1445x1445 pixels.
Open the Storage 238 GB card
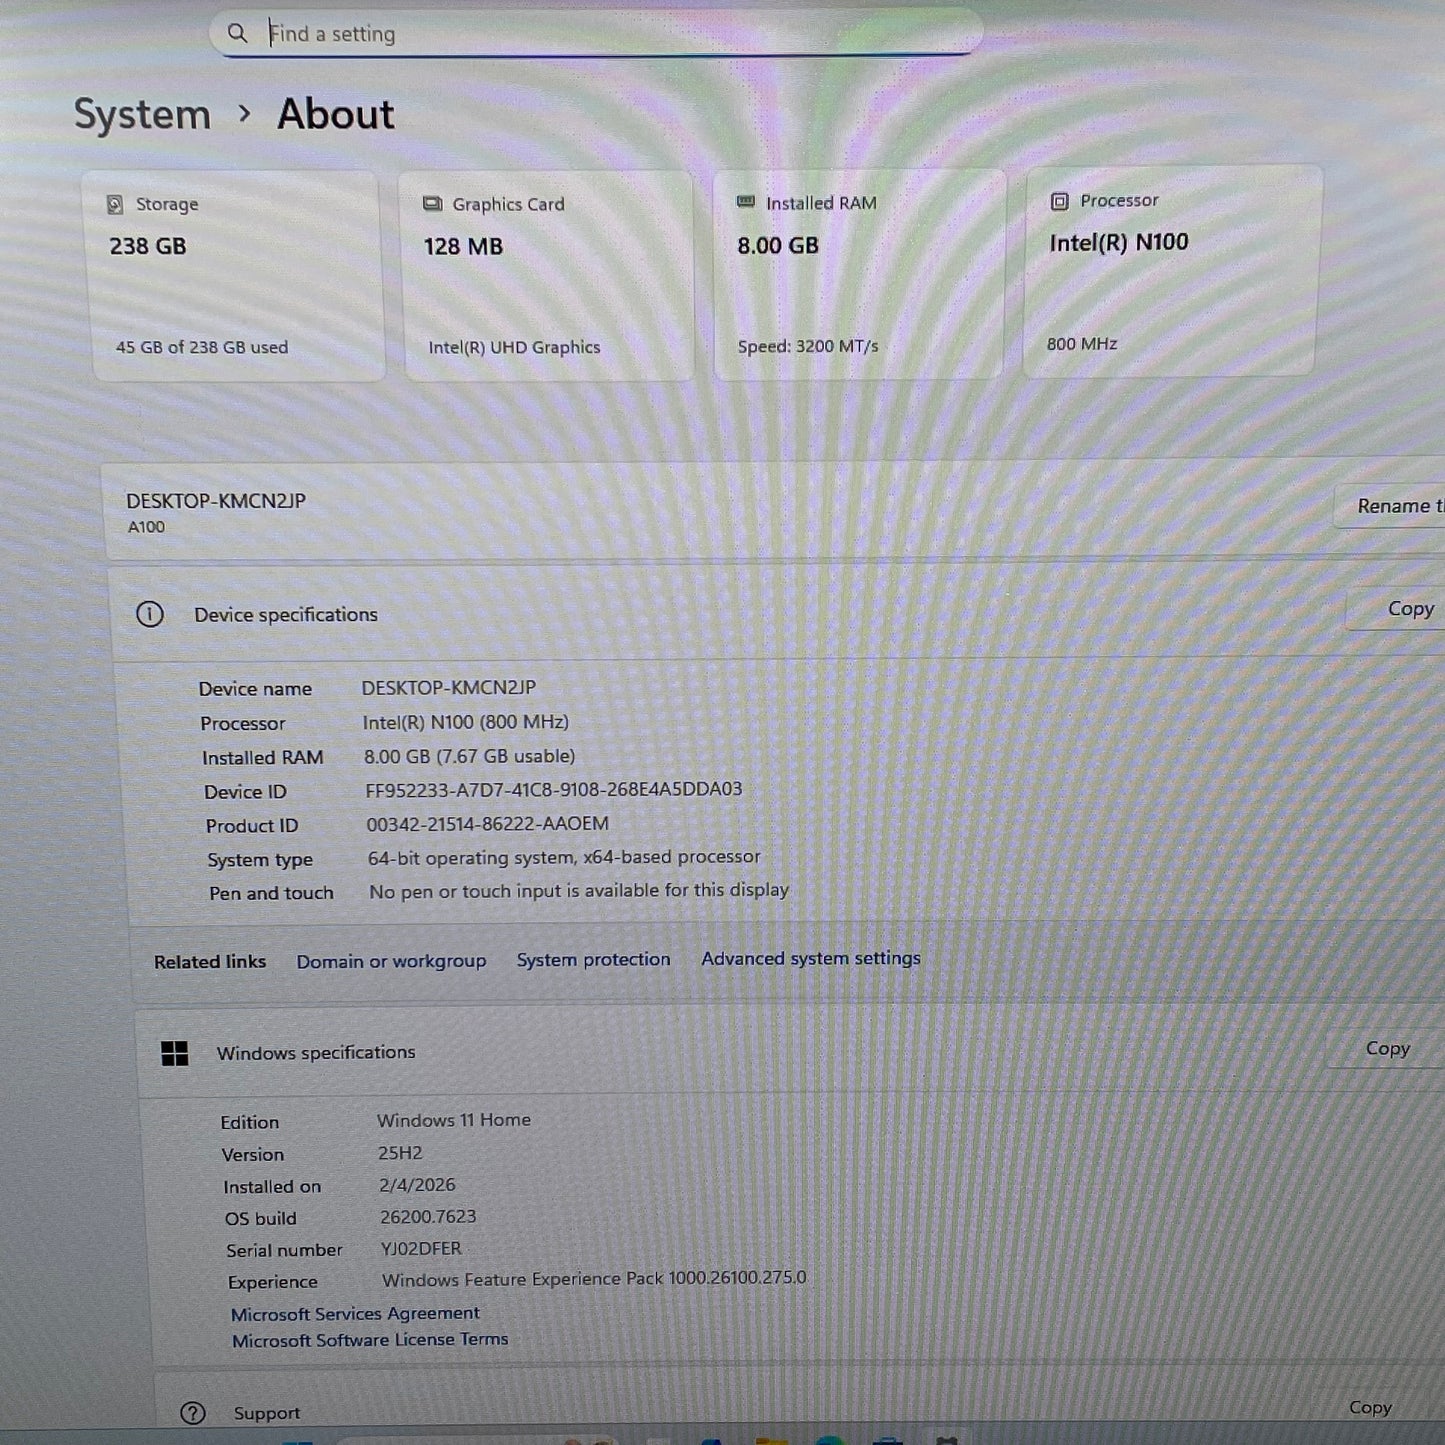(x=236, y=277)
